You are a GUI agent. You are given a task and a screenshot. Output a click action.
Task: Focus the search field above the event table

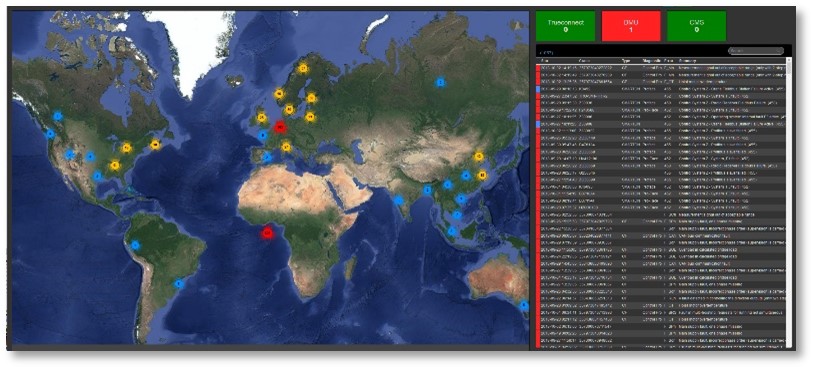coord(755,51)
